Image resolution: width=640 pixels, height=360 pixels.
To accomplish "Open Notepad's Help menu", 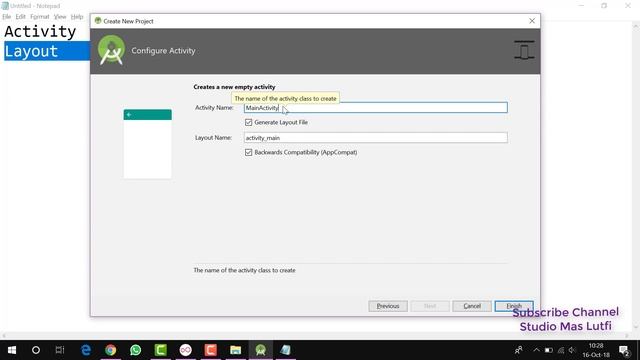I will pos(77,17).
